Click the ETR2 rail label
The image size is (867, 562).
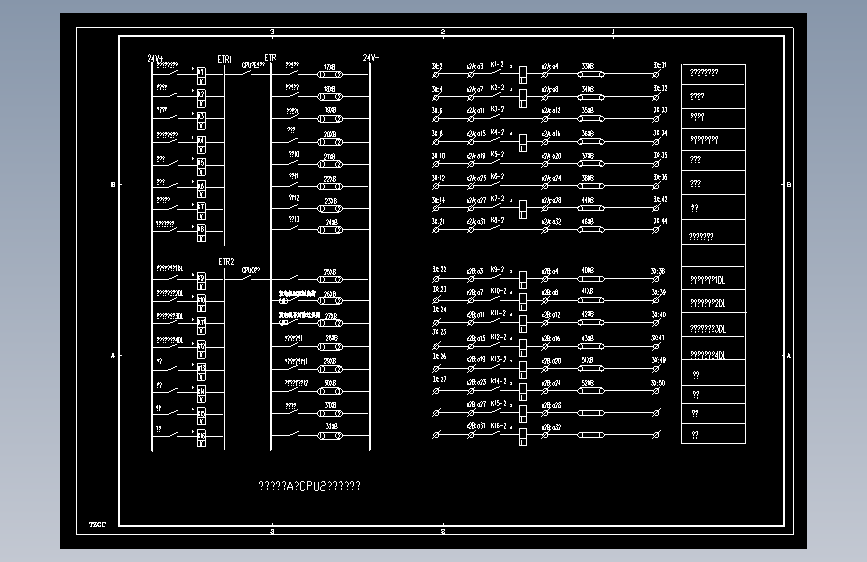[x=226, y=262]
